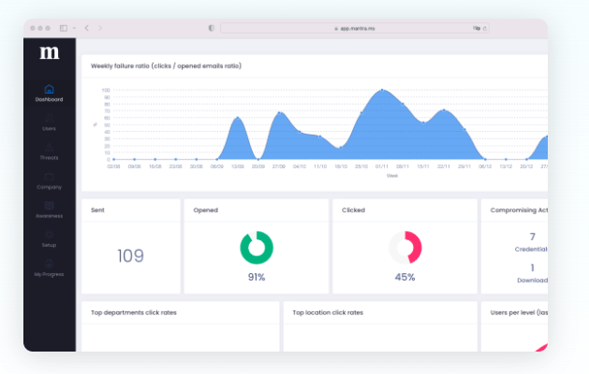Select the Setup menu label
The width and height of the screenshot is (589, 374).
click(x=49, y=245)
